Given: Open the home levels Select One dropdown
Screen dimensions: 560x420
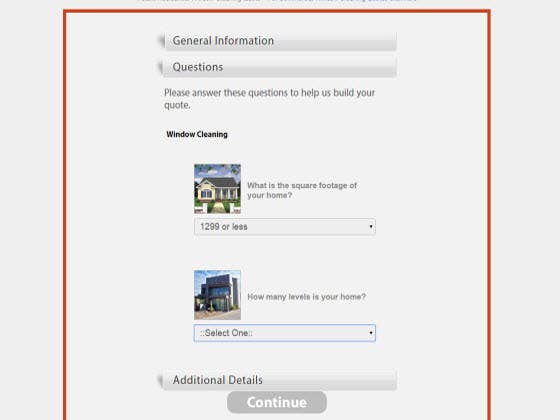Looking at the screenshot, I should [x=285, y=333].
